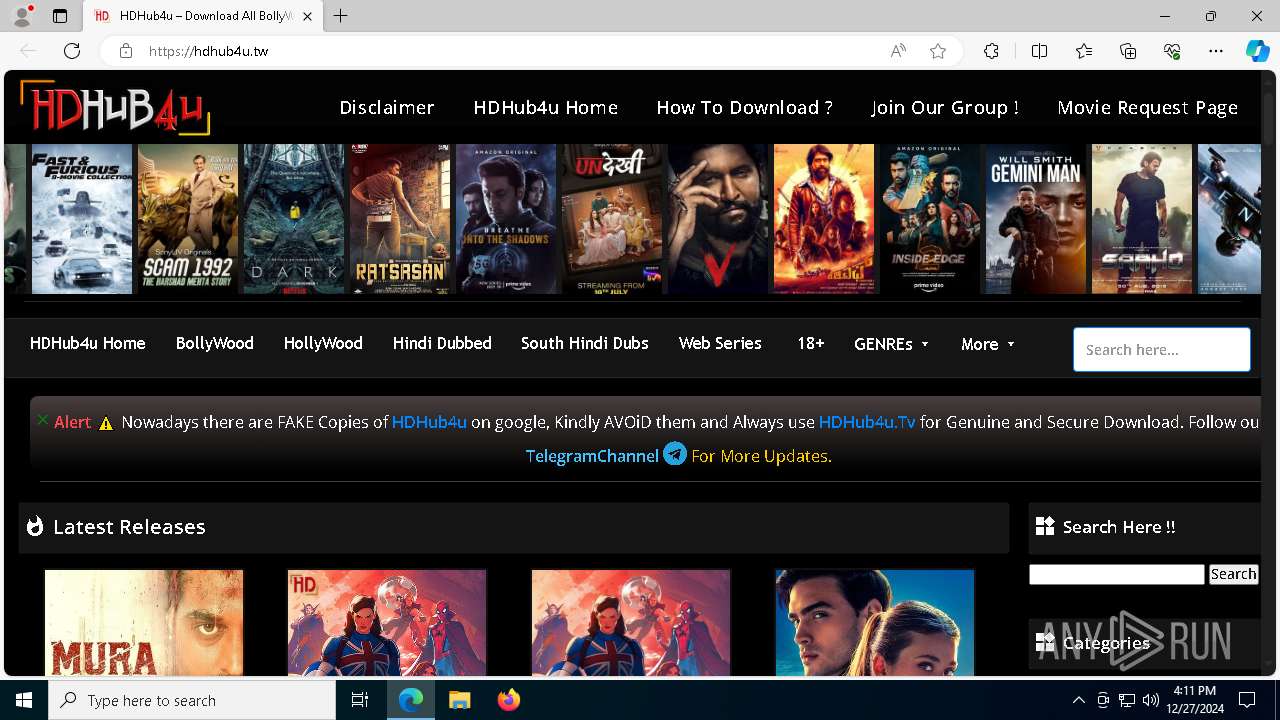Close the HDHub4u browser tab
The width and height of the screenshot is (1280, 720).
[309, 16]
